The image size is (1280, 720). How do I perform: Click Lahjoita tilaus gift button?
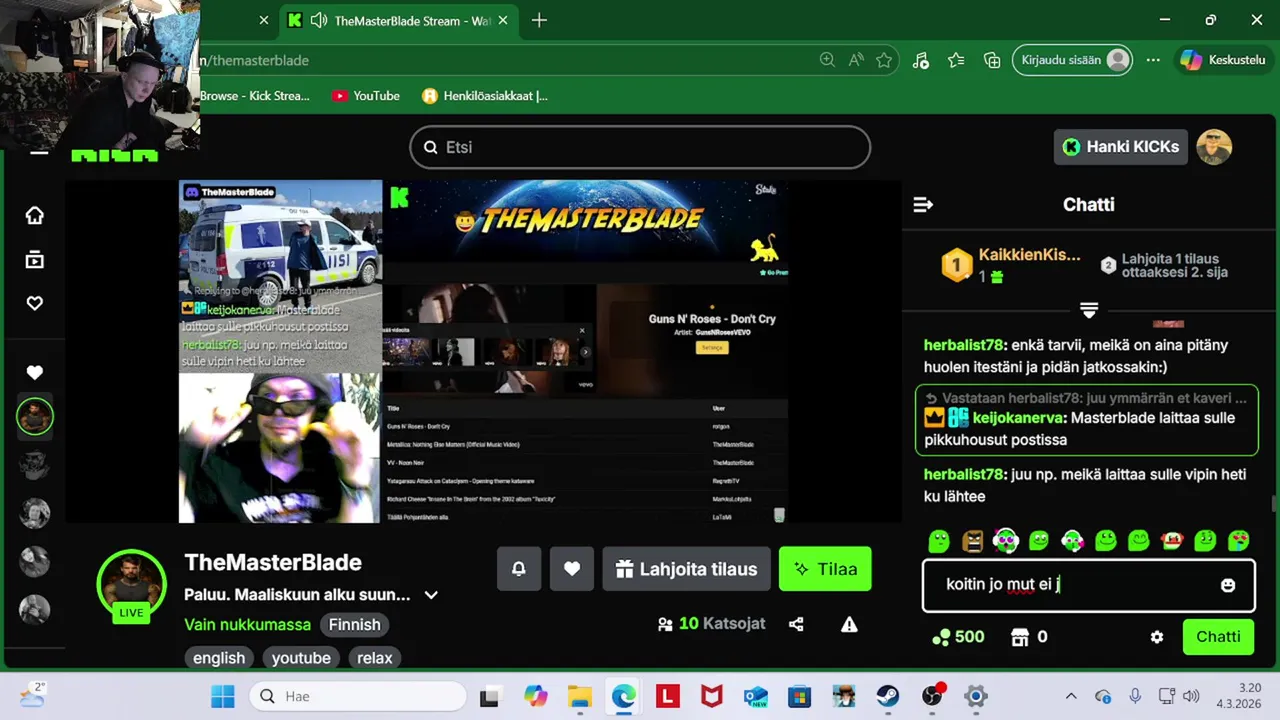coord(687,569)
